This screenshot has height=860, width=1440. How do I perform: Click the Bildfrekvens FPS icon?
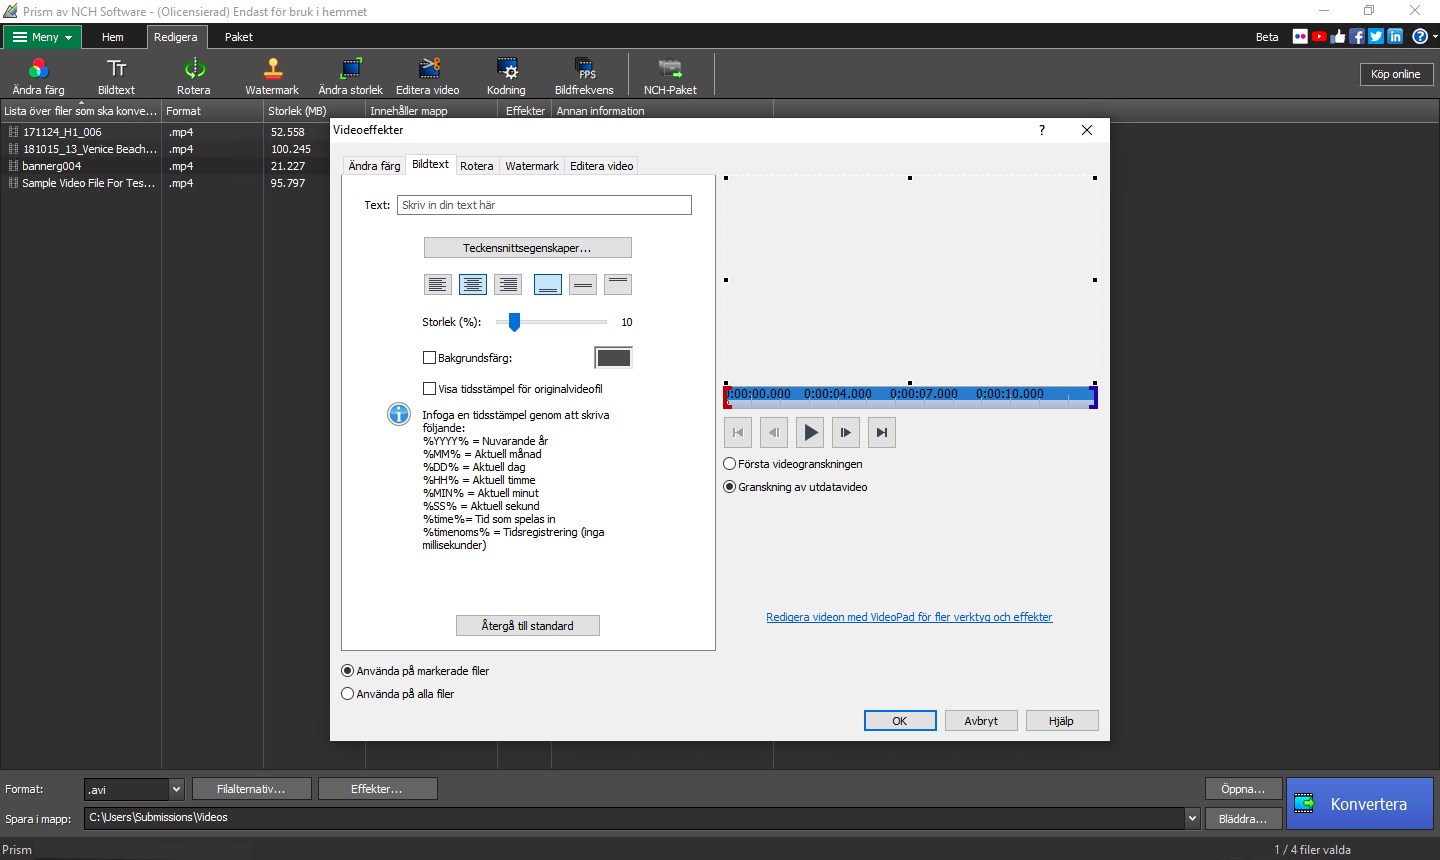tap(585, 76)
